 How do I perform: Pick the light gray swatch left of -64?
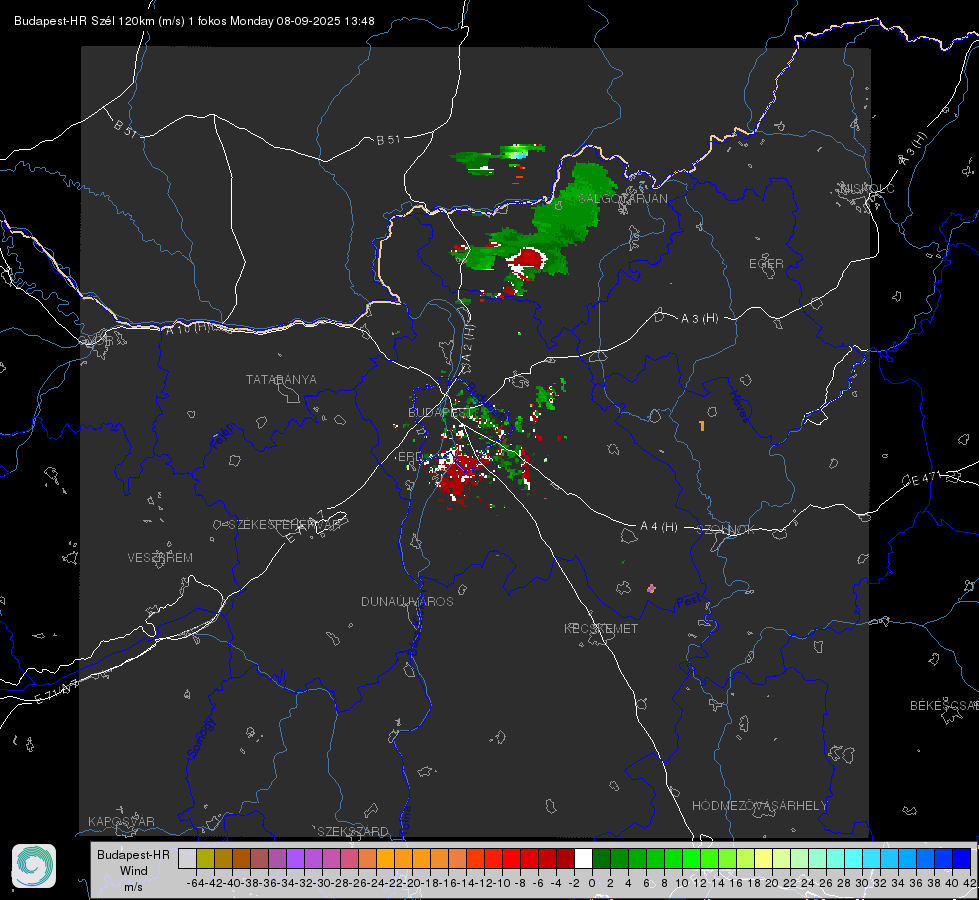[187, 858]
